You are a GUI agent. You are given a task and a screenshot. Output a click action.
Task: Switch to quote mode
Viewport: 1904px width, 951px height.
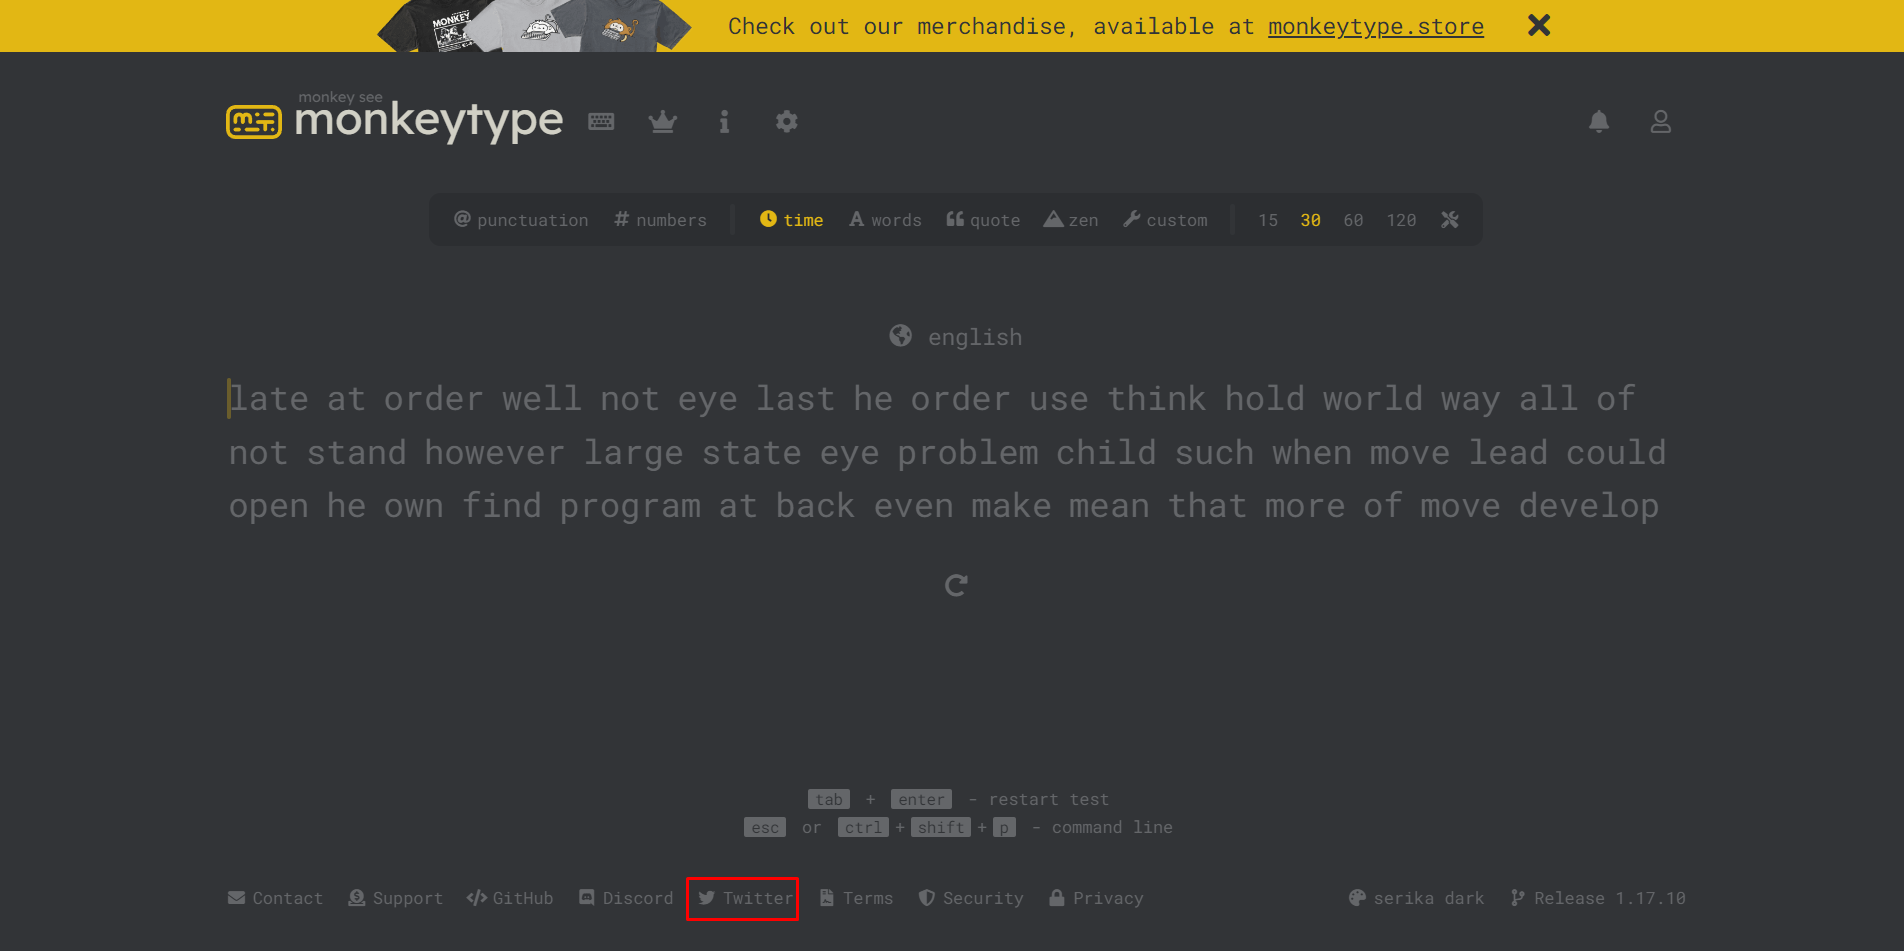982,219
